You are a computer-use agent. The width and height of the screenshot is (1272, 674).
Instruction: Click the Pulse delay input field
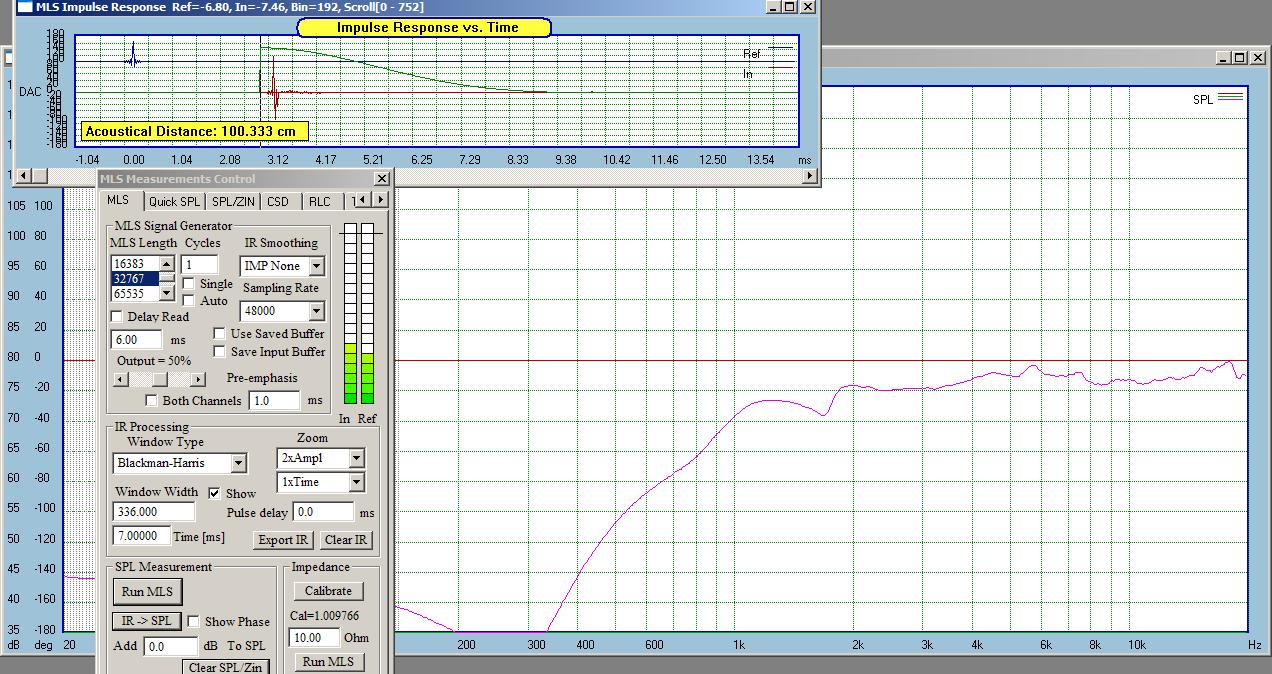click(x=324, y=511)
